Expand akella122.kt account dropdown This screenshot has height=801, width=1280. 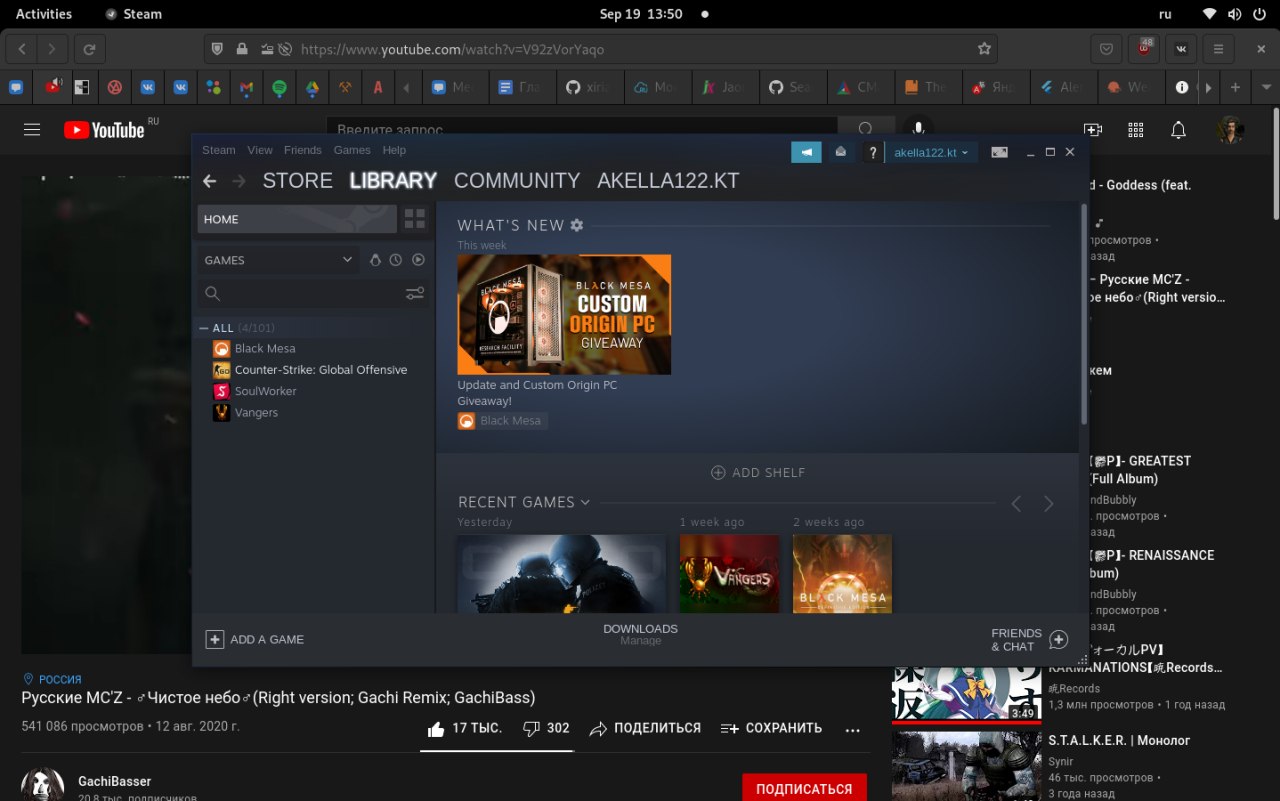pos(931,152)
